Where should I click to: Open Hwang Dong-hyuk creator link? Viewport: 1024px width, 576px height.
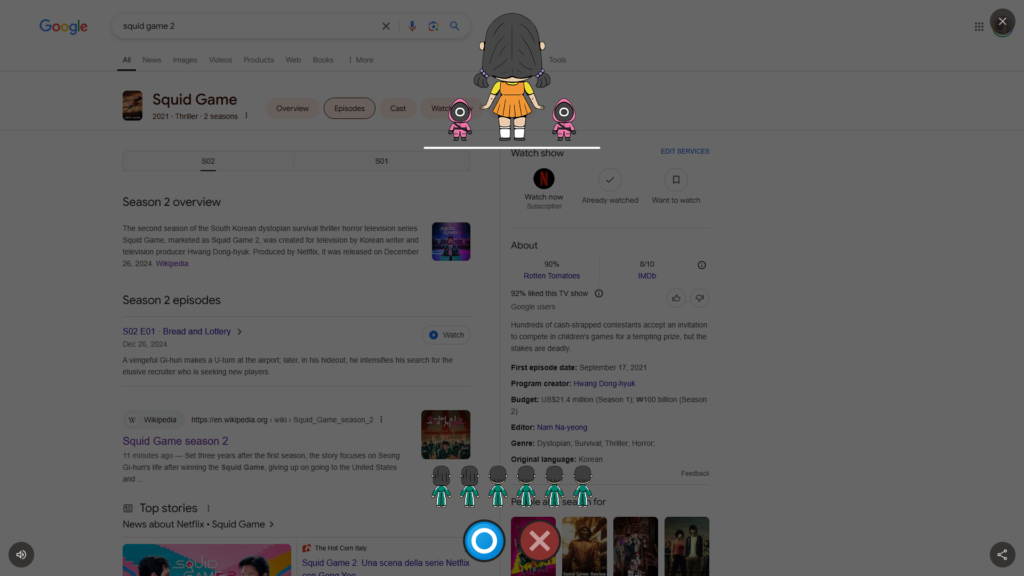click(x=604, y=383)
